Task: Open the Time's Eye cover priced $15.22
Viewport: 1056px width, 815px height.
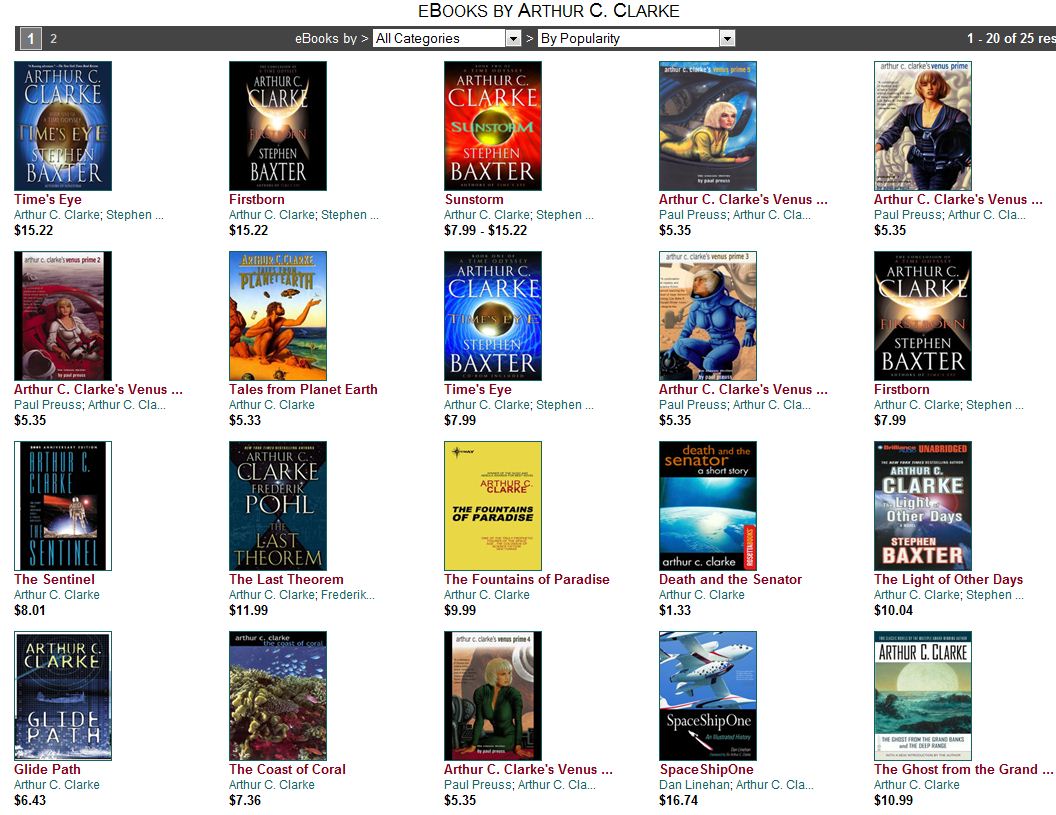Action: (x=63, y=126)
